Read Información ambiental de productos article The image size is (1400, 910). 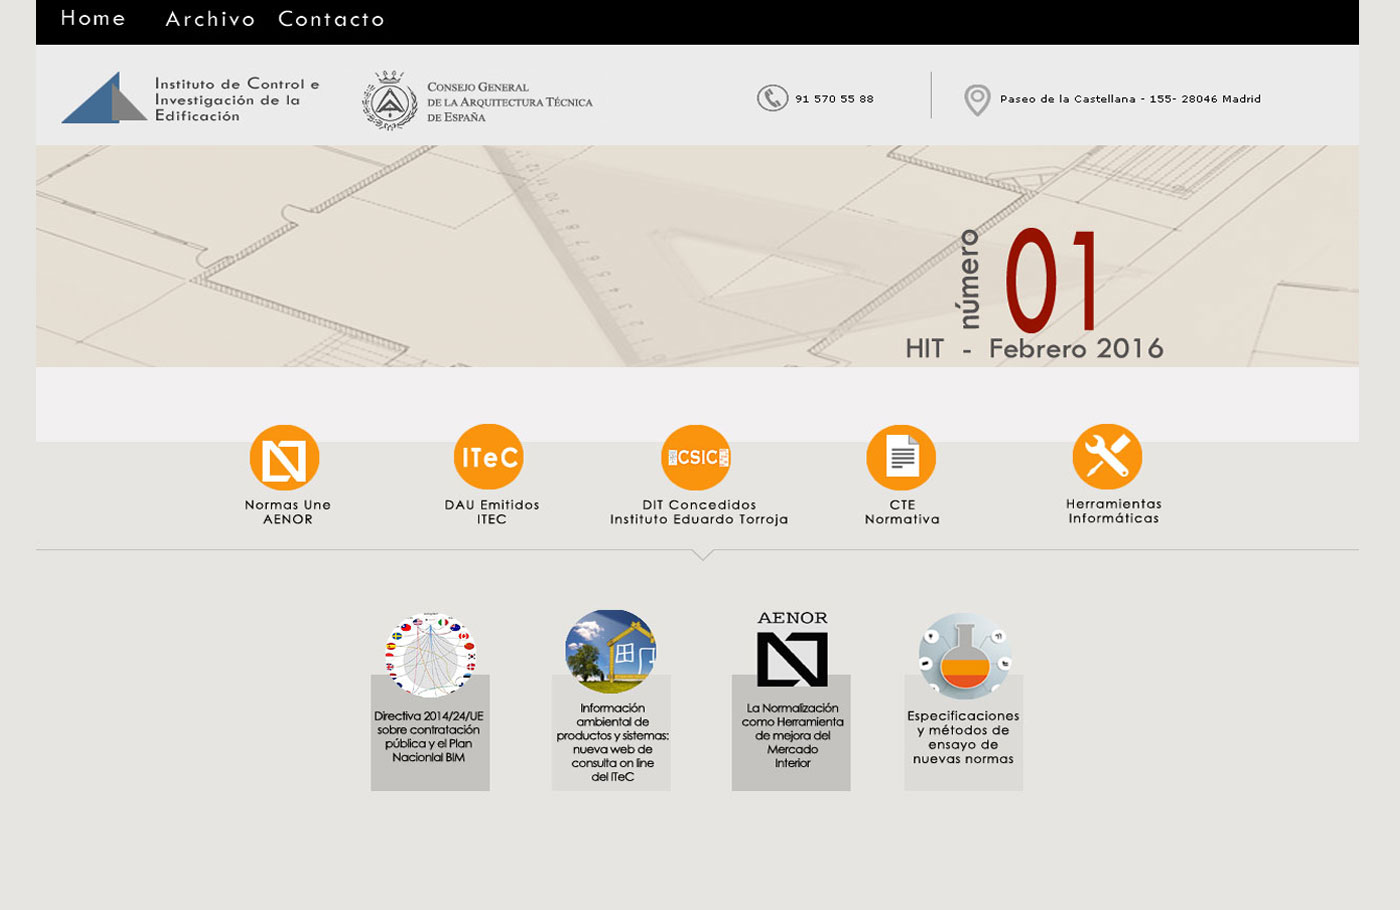pos(612,742)
